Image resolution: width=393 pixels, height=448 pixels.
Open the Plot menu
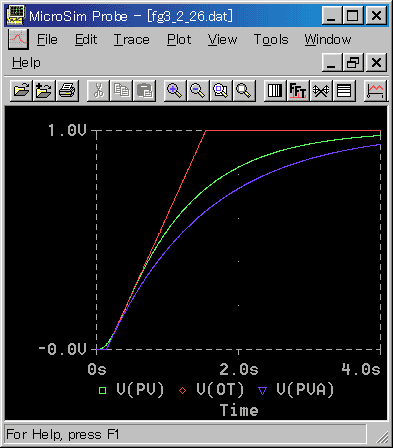pos(179,40)
